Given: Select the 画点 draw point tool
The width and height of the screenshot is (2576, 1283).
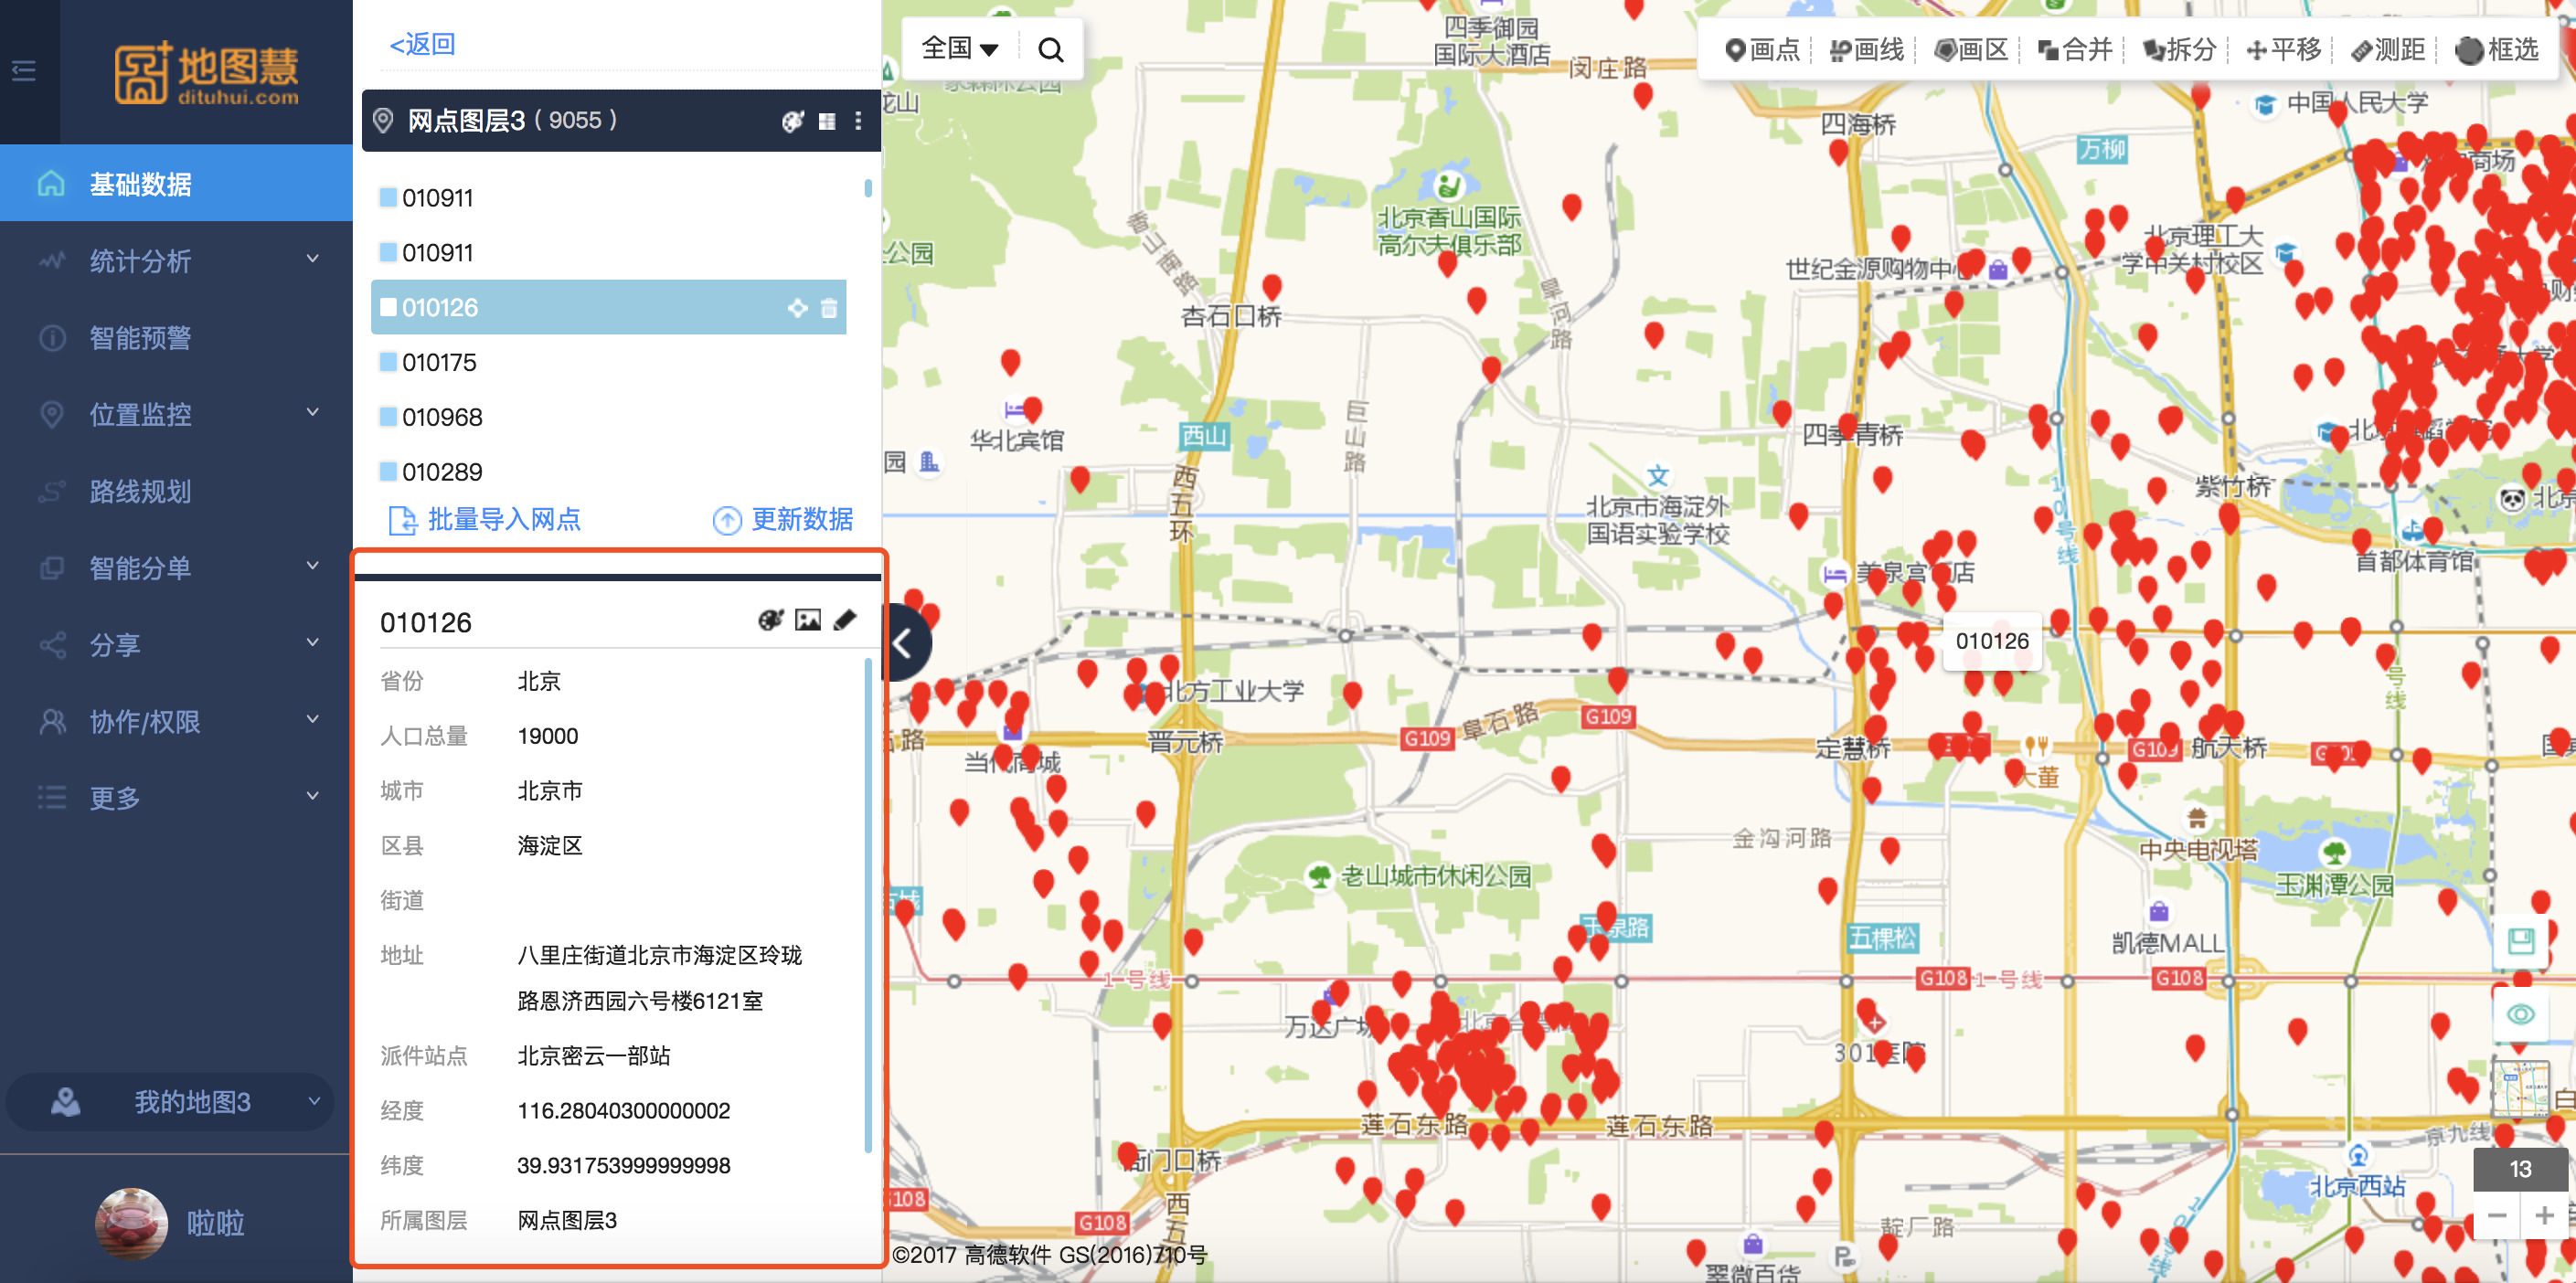Looking at the screenshot, I should (x=1762, y=50).
